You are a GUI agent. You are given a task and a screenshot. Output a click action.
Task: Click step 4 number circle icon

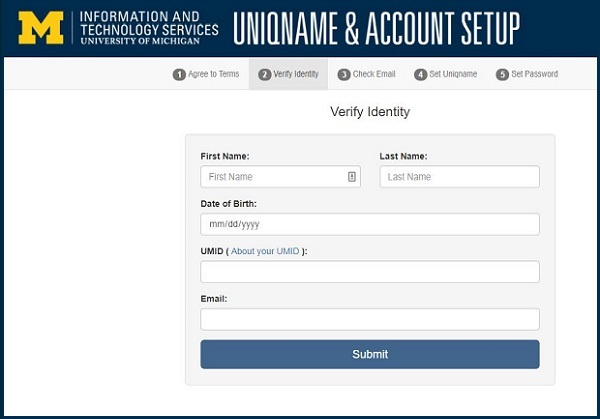(421, 74)
